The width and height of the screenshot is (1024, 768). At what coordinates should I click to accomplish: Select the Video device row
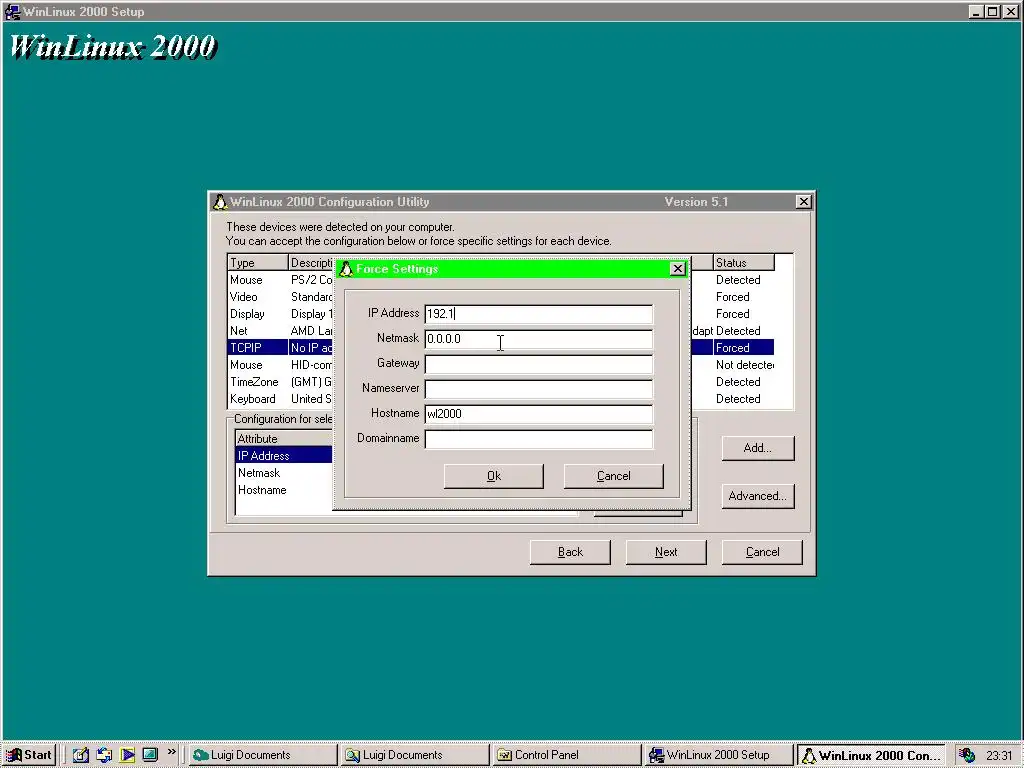pyautogui.click(x=500, y=296)
